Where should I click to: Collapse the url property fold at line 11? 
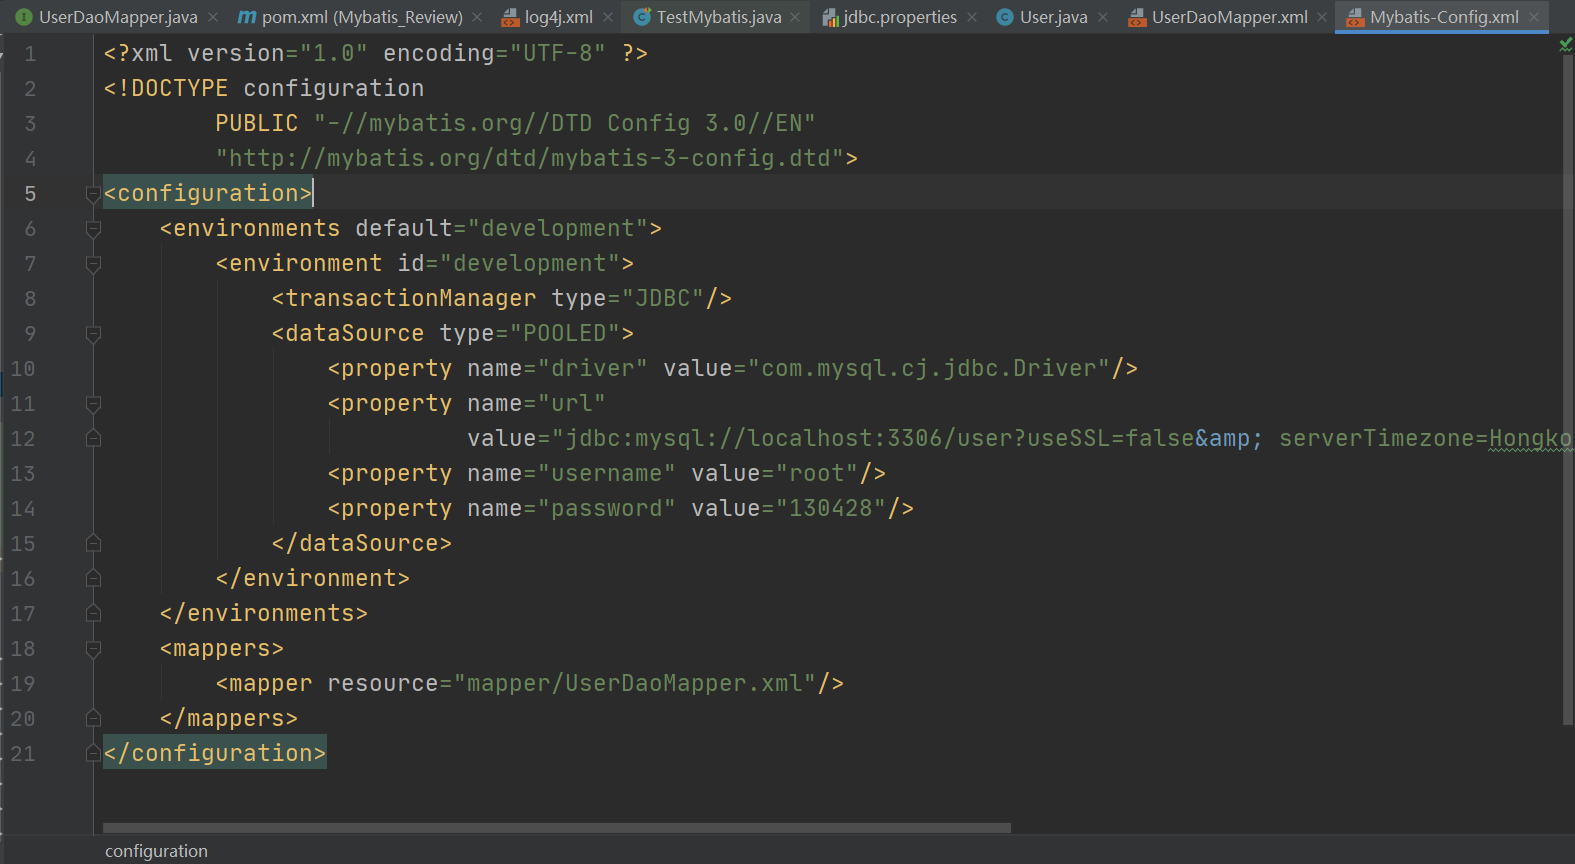[x=93, y=404]
